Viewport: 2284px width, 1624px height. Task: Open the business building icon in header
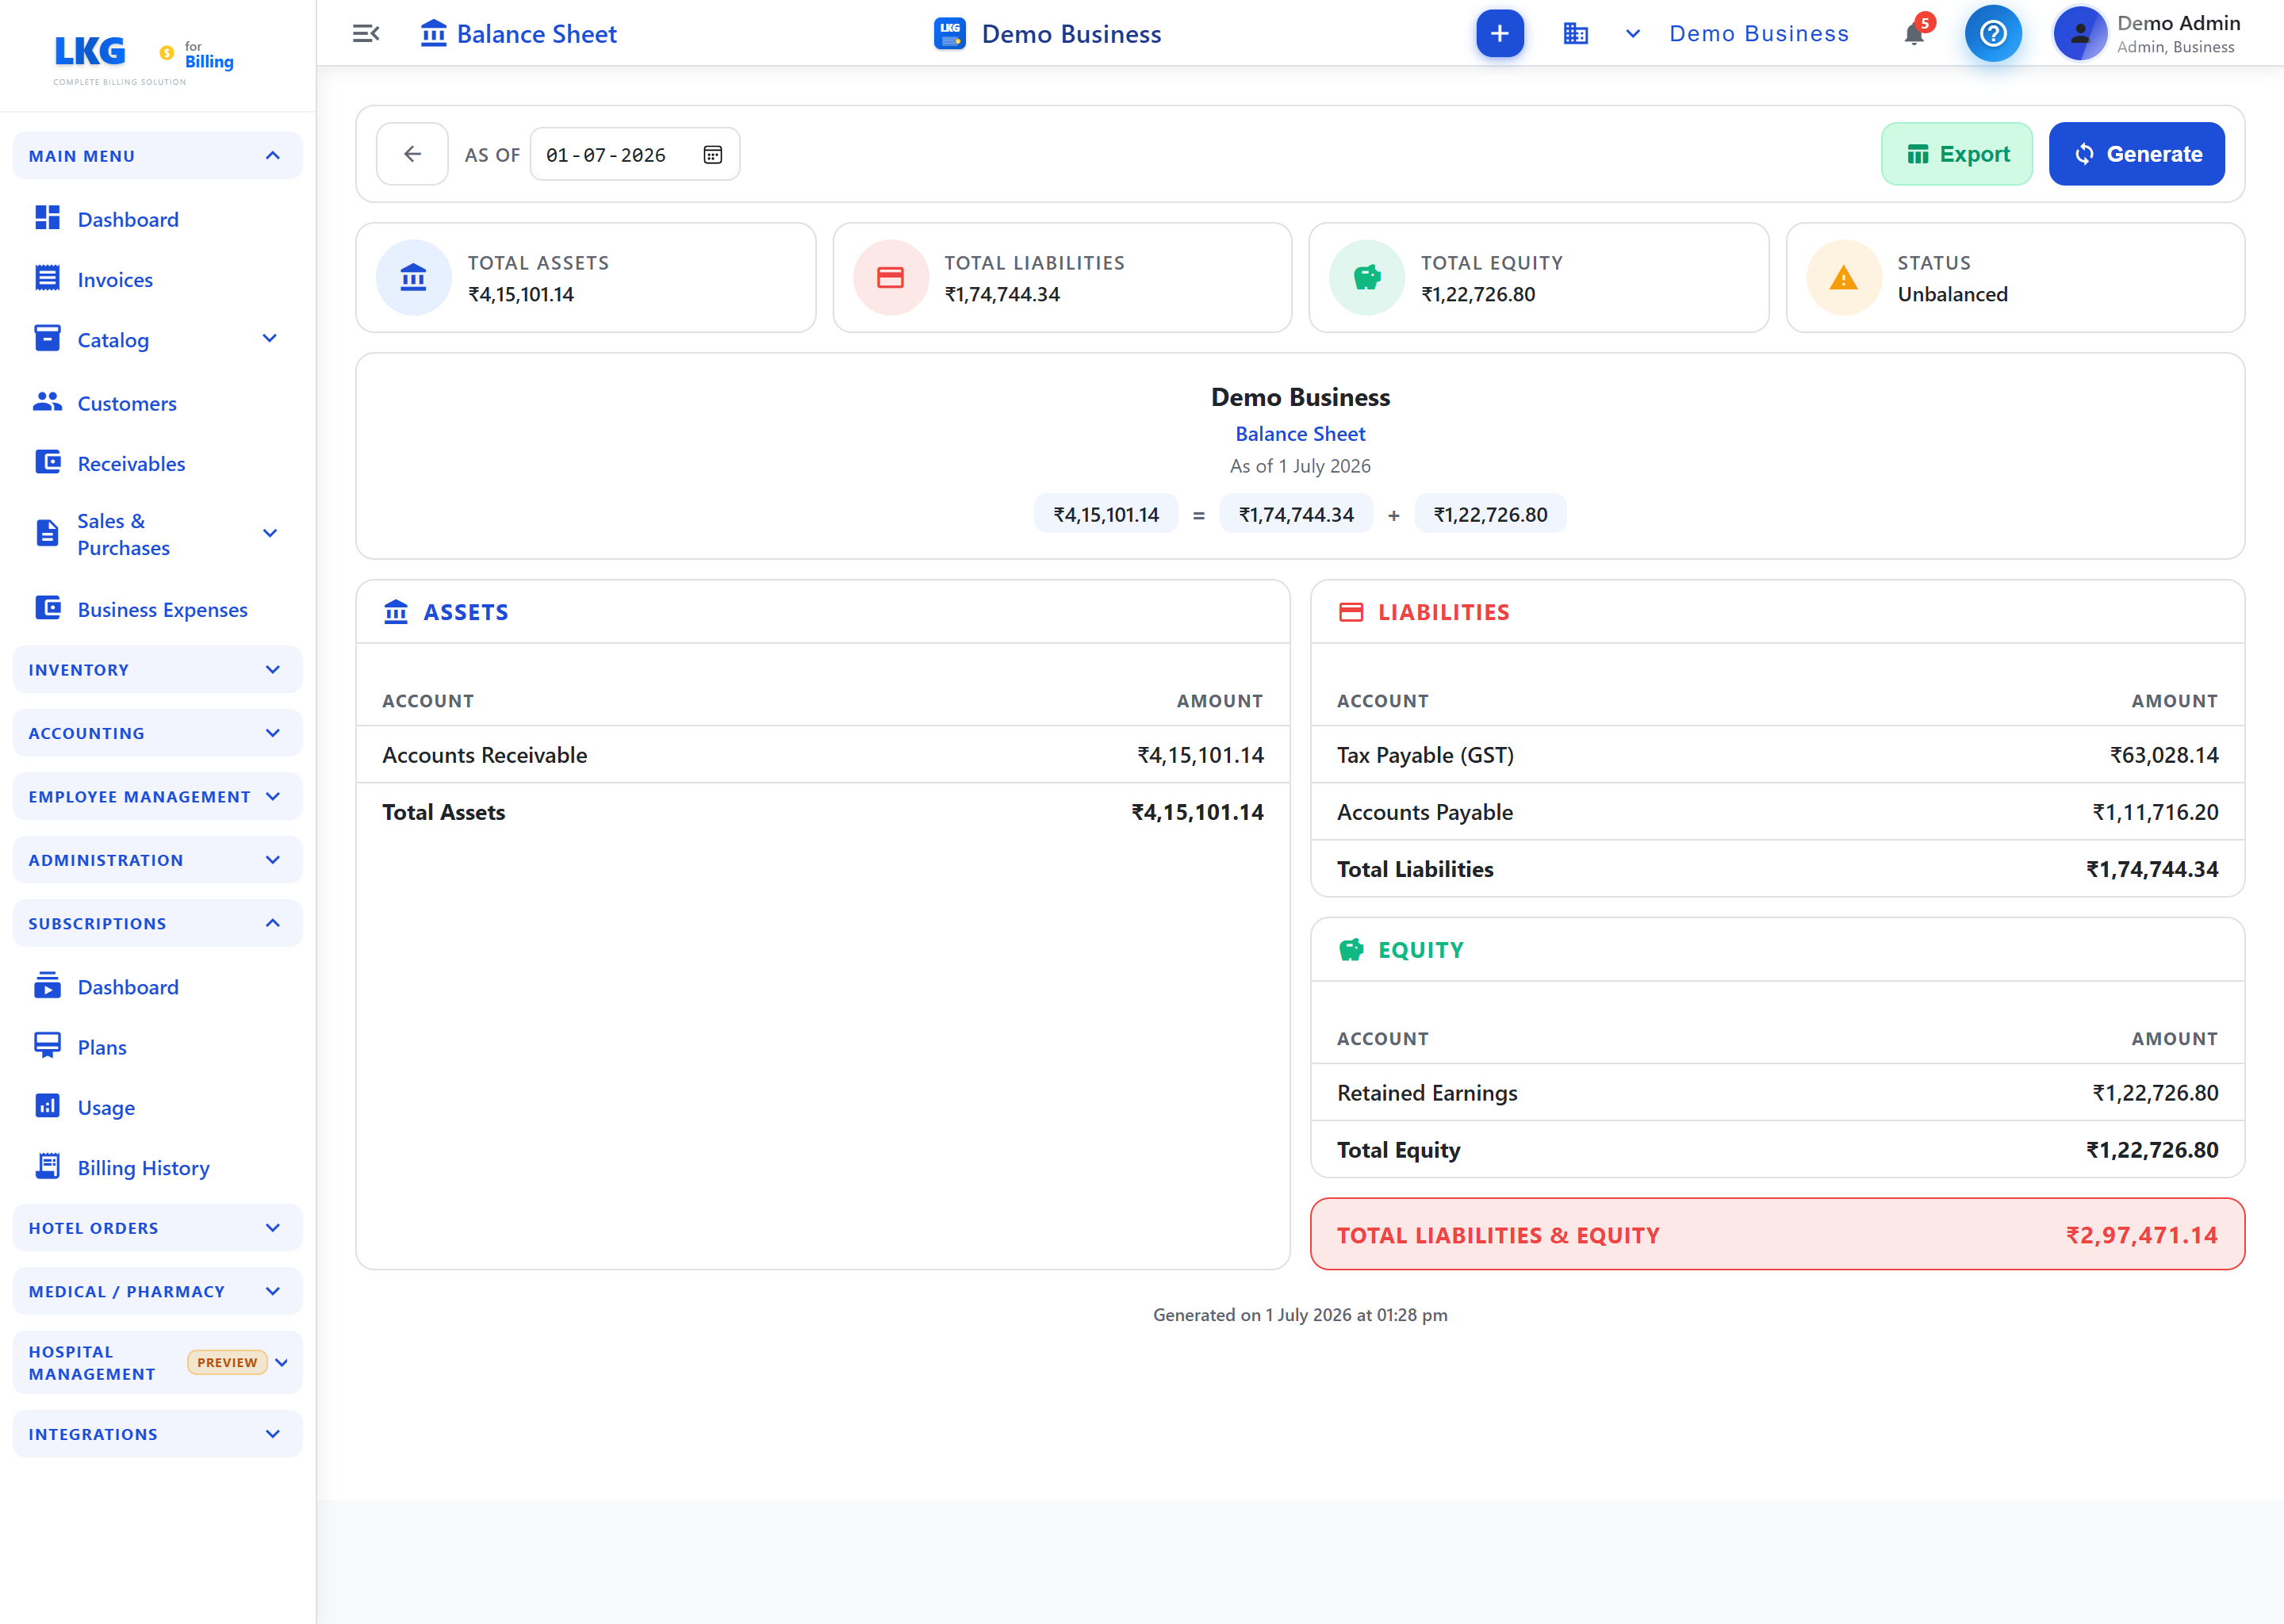[x=1575, y=34]
